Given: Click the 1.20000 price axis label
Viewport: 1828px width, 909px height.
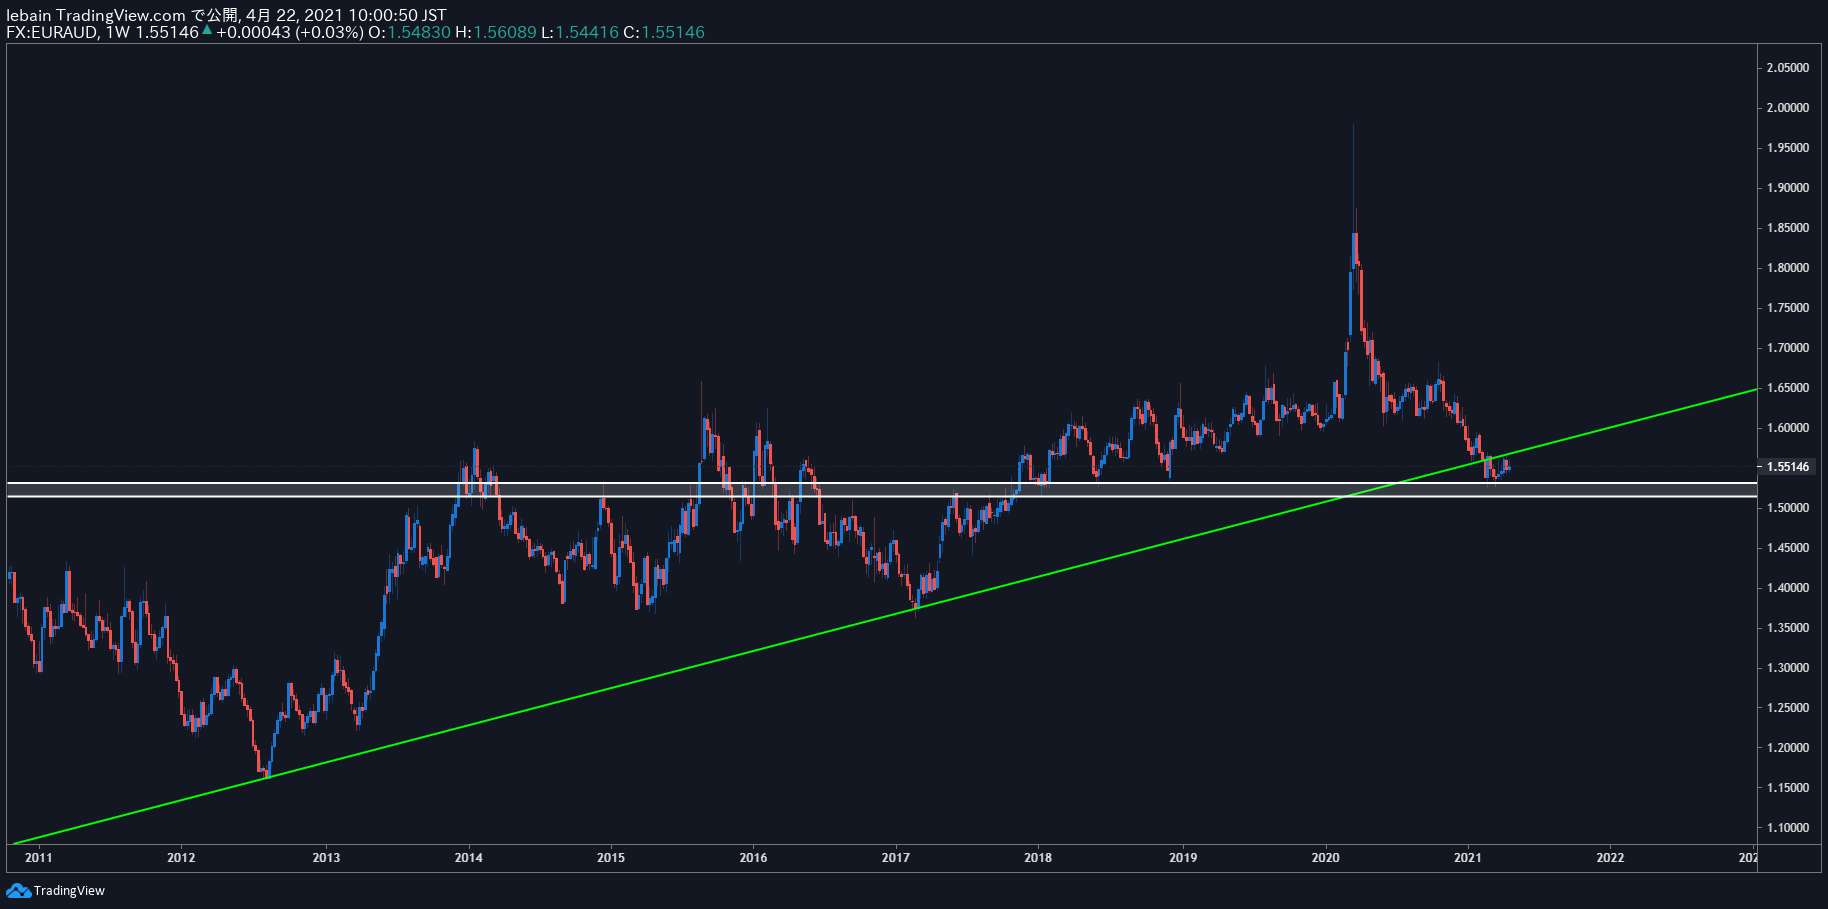Looking at the screenshot, I should (x=1788, y=748).
